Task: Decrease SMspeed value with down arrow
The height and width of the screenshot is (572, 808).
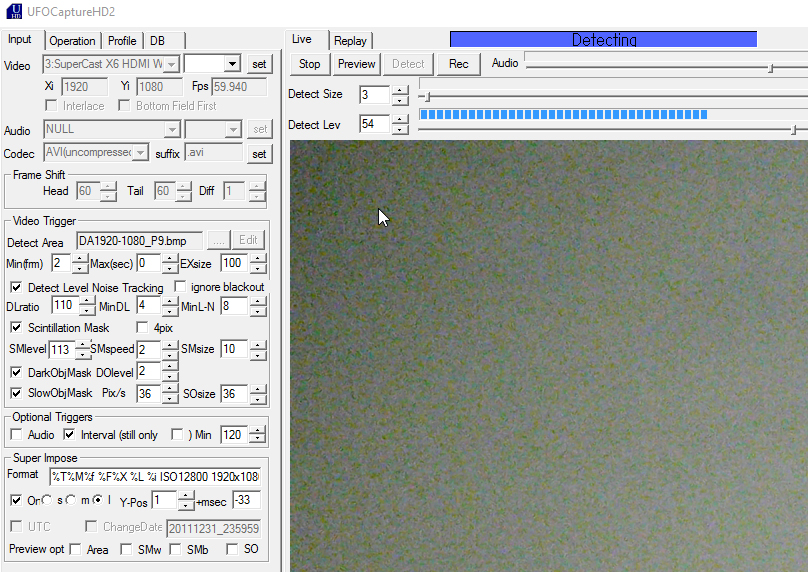Action: pyautogui.click(x=170, y=355)
